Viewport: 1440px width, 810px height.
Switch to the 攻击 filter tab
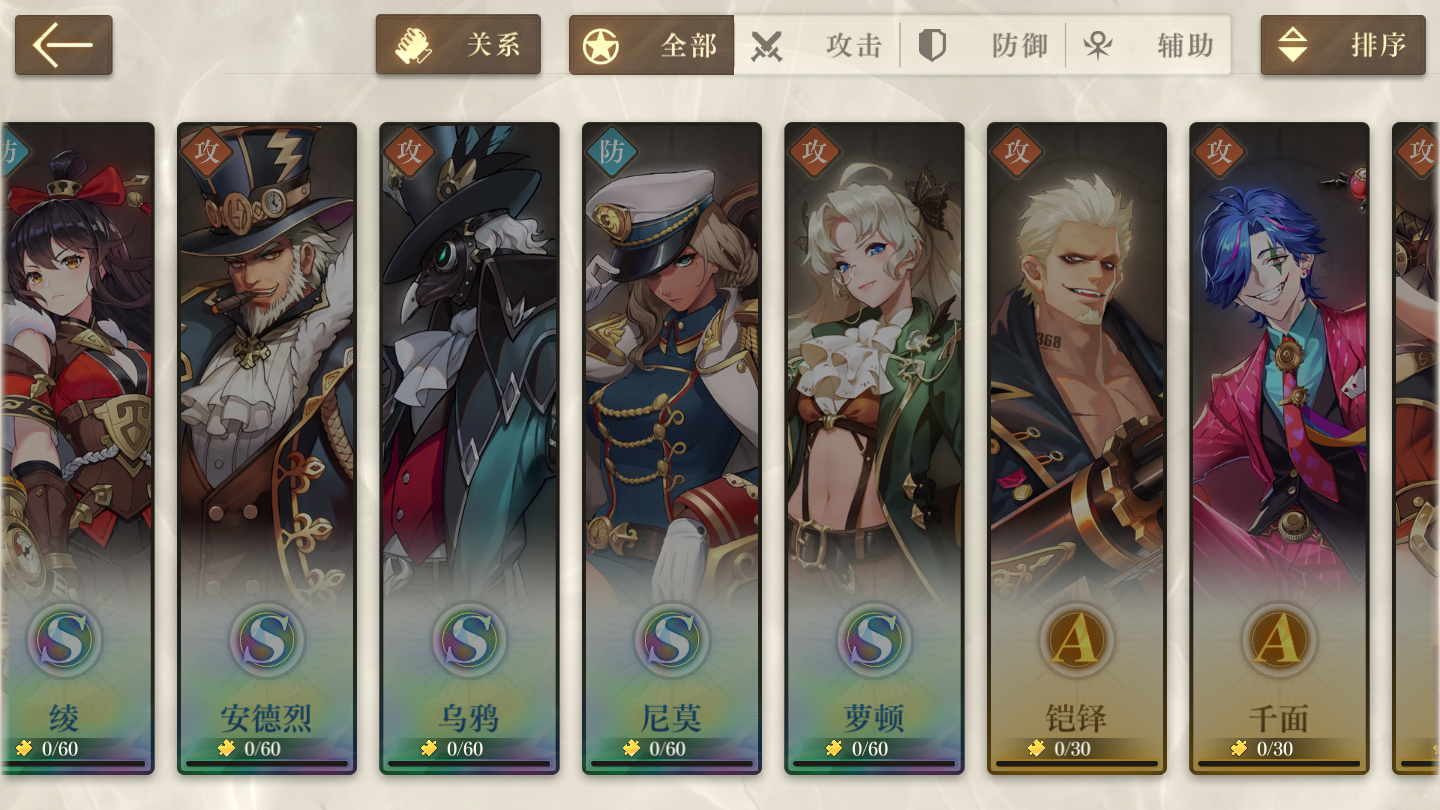pos(817,45)
